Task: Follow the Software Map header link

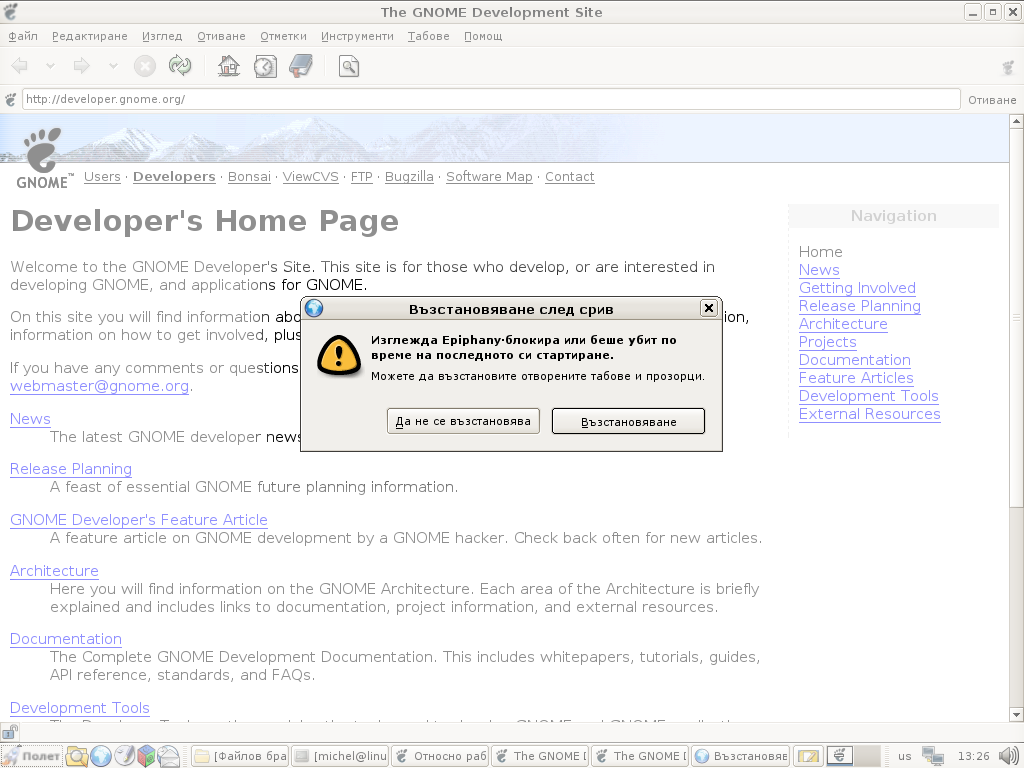Action: (489, 176)
